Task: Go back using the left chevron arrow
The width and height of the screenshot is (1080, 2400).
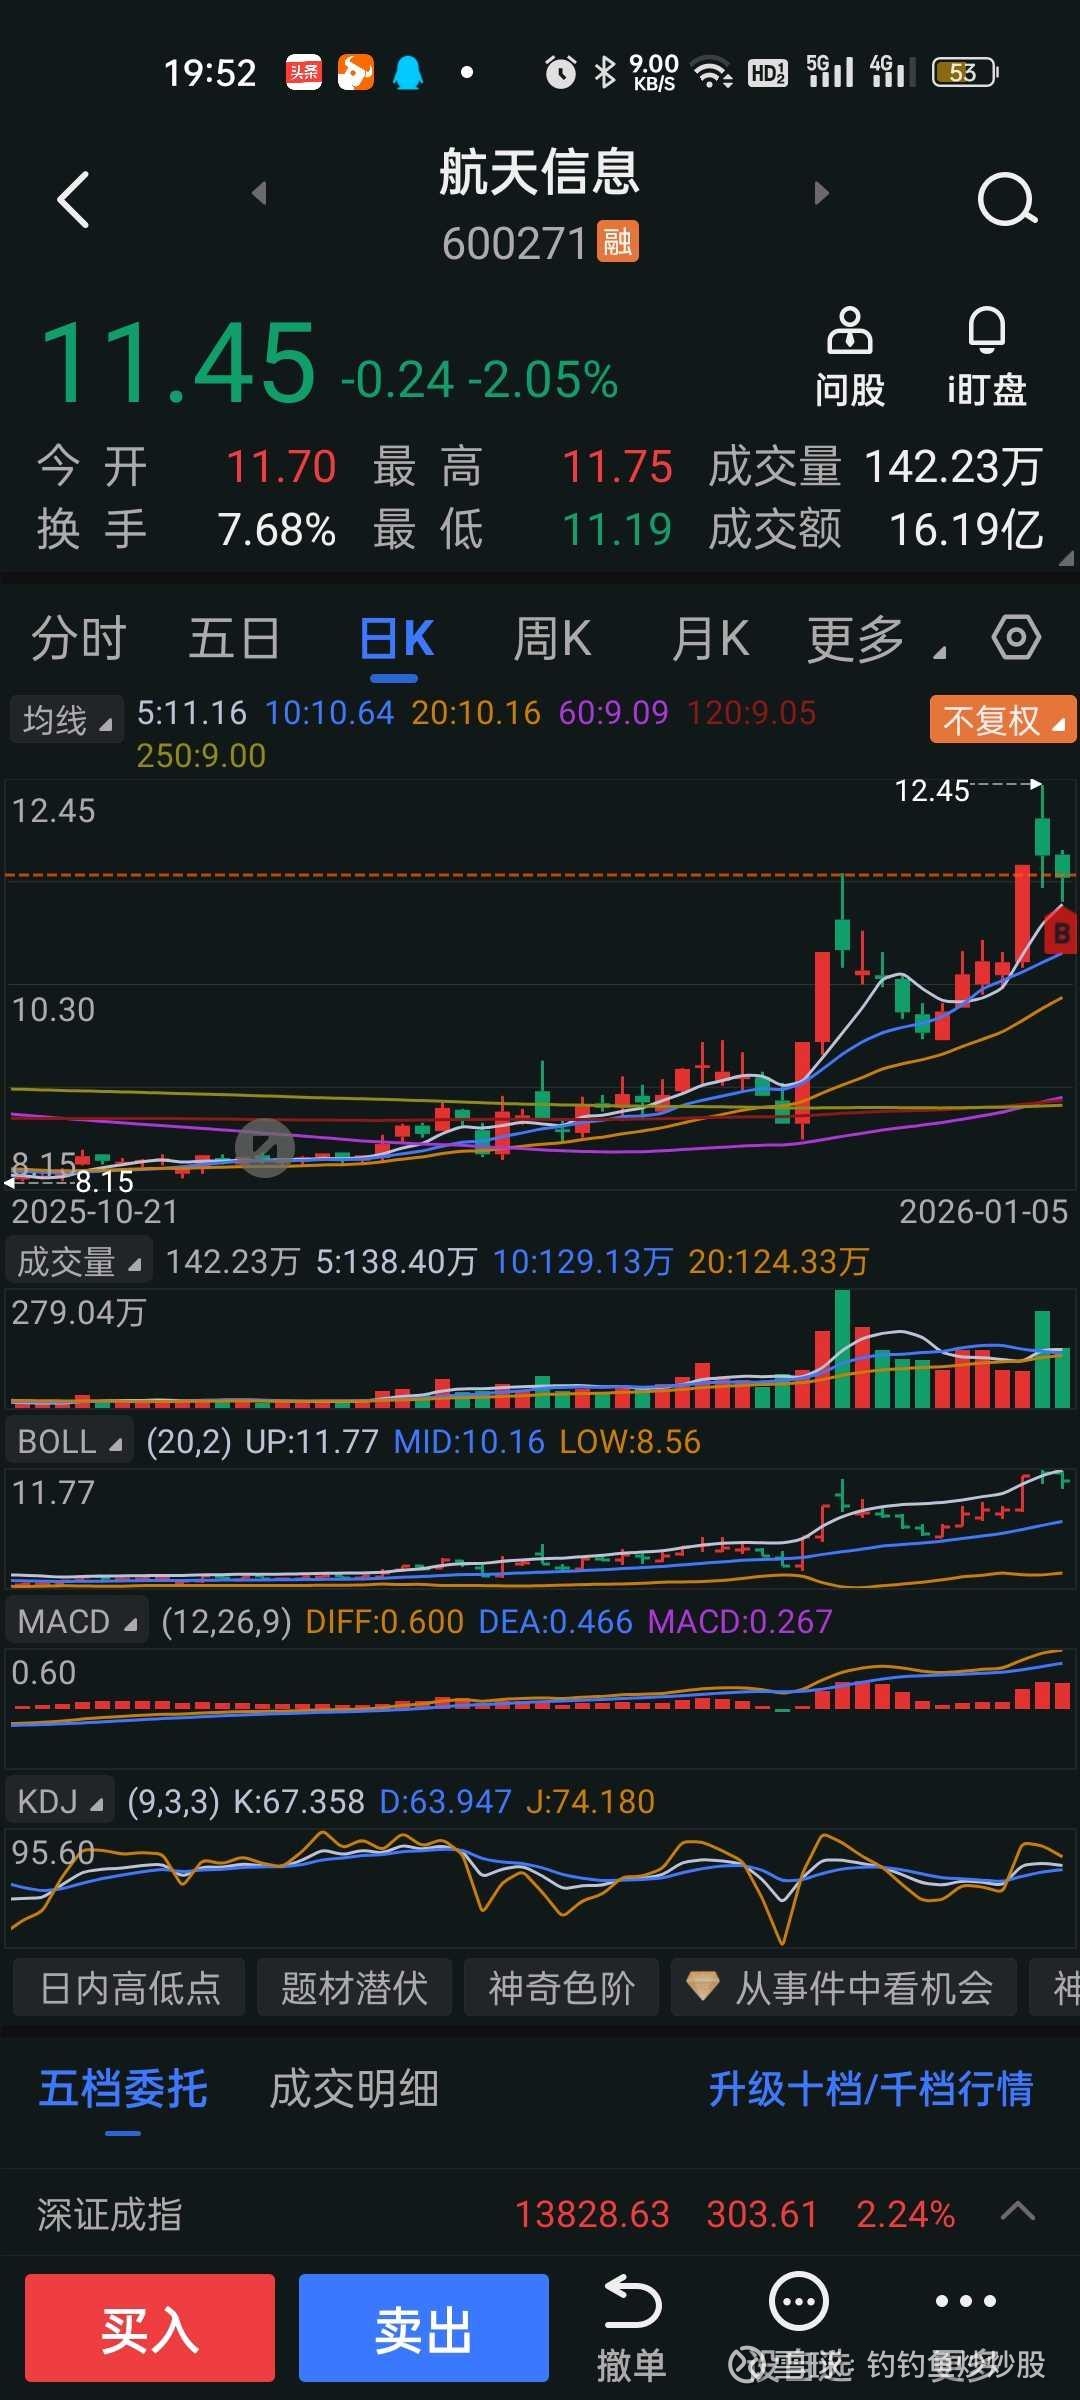Action: pos(73,199)
